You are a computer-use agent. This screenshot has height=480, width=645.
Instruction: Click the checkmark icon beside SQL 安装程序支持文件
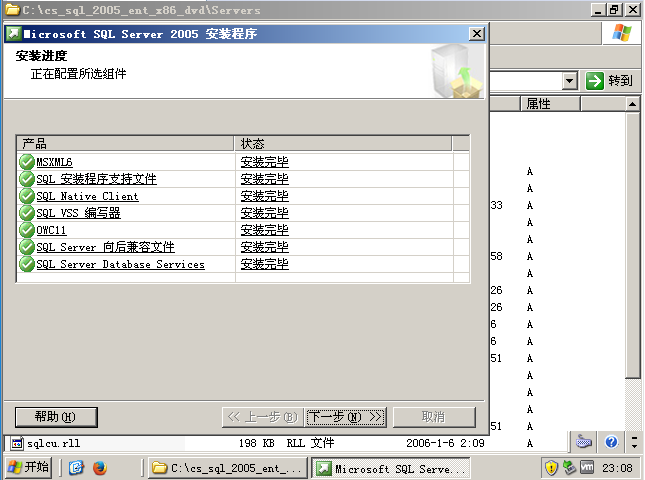coord(27,179)
